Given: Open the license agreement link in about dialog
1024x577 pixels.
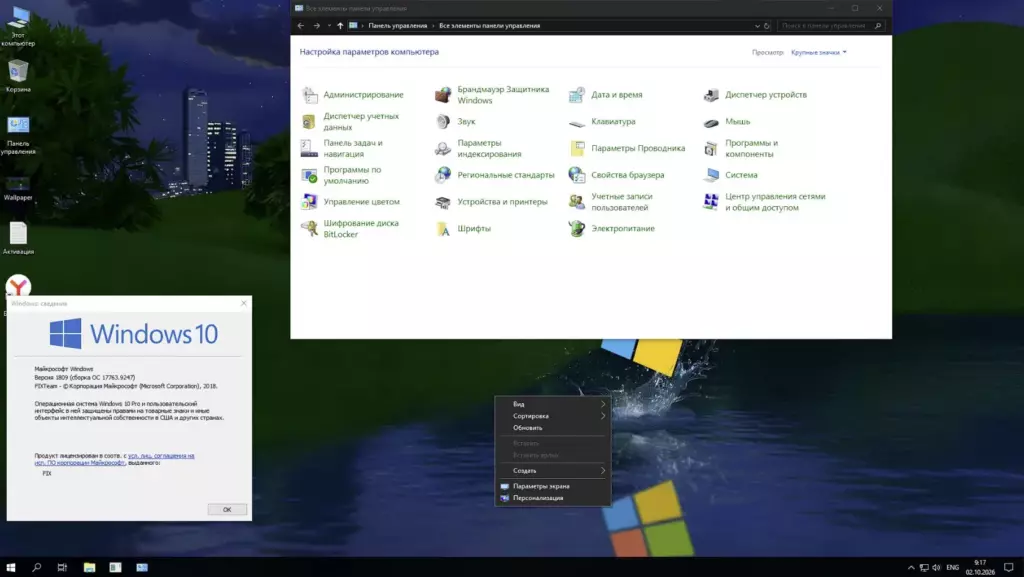Looking at the screenshot, I should [115, 459].
